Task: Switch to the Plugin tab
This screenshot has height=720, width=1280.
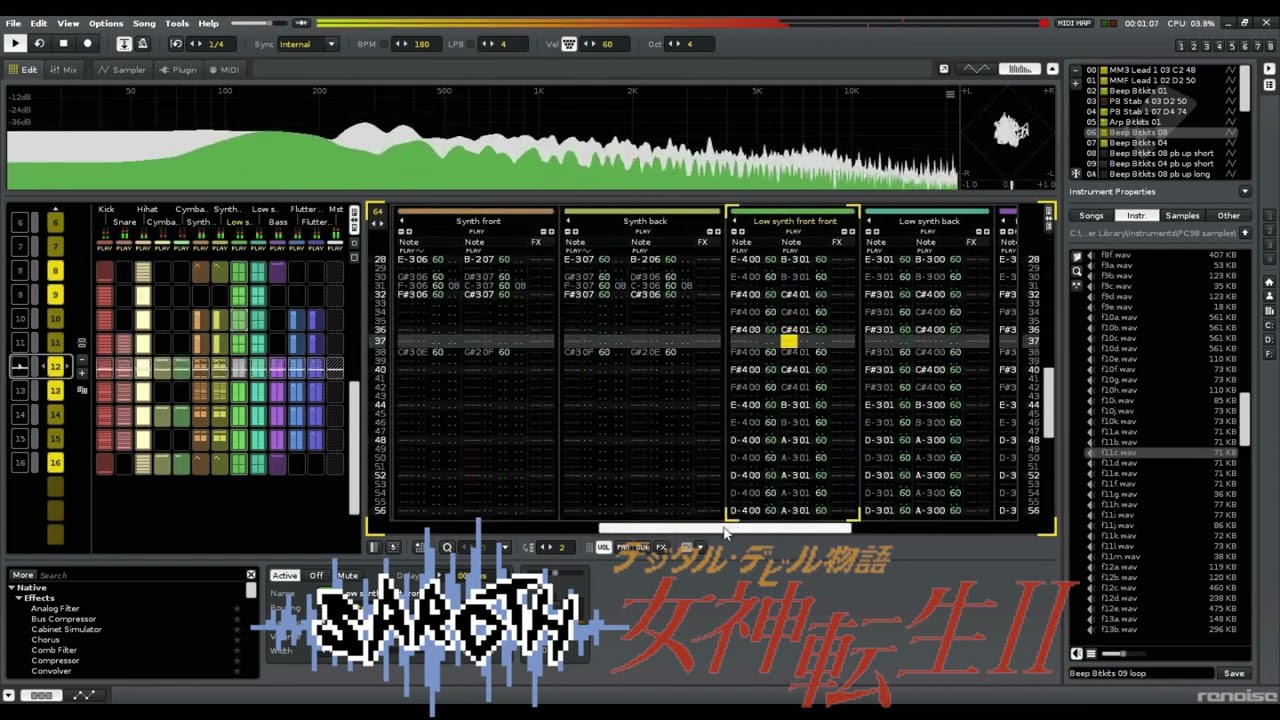Action: click(x=178, y=69)
